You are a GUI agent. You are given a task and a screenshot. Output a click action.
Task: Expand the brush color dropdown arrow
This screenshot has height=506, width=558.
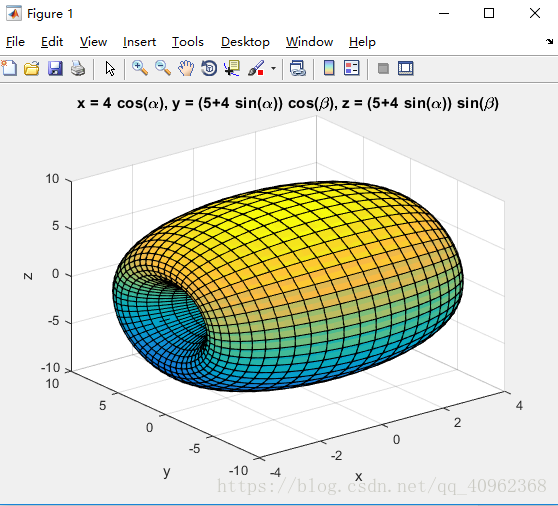(273, 68)
